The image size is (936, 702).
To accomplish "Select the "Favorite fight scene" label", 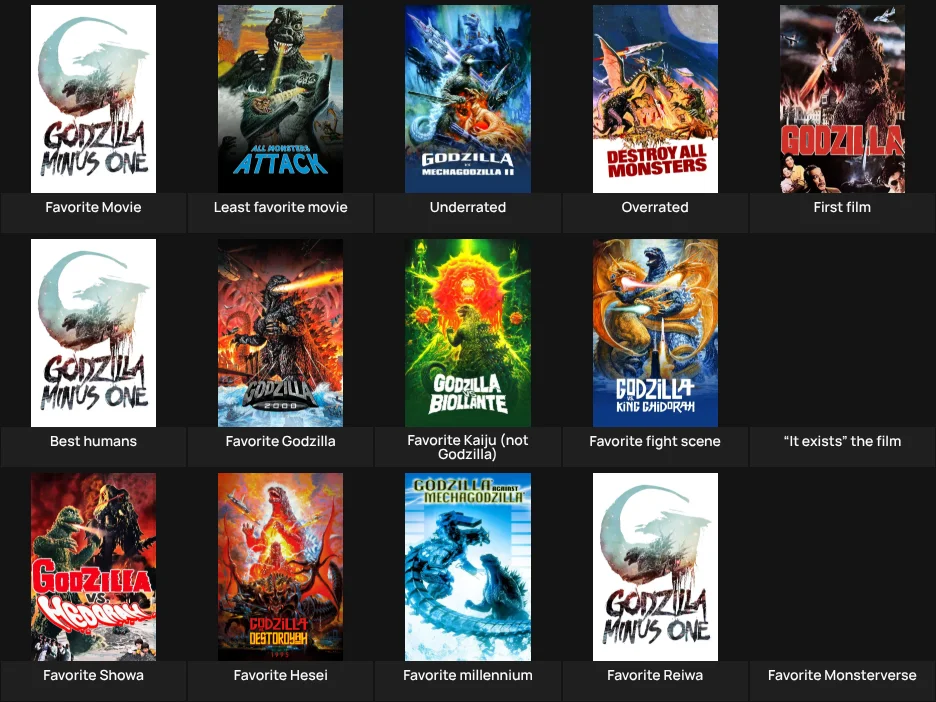I will [x=655, y=441].
